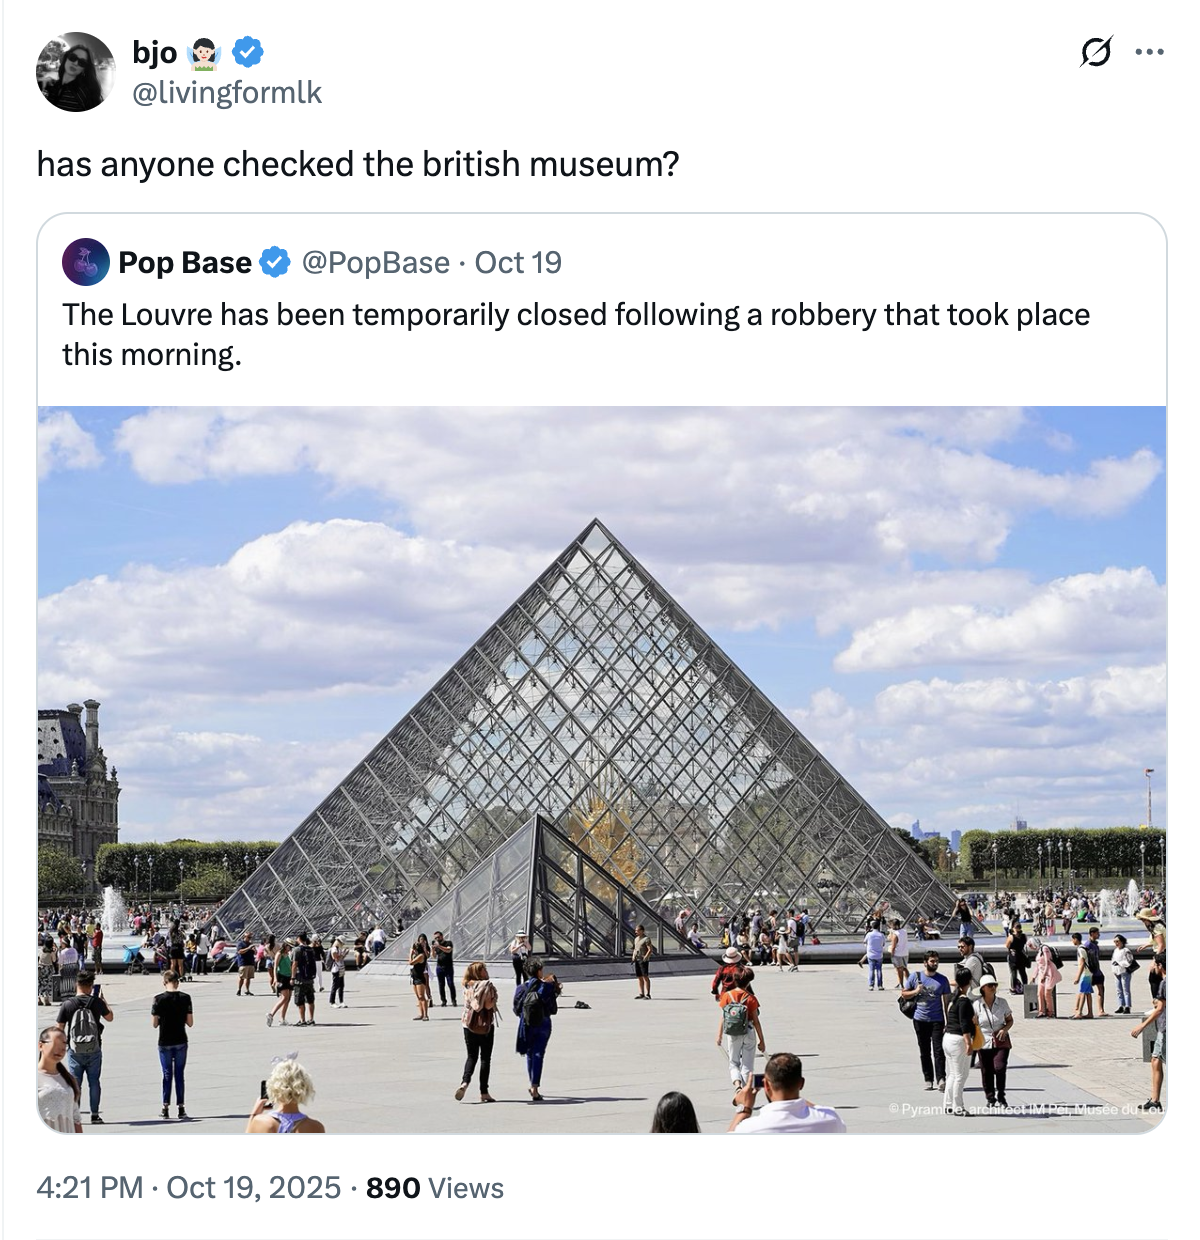1200x1240 pixels.
Task: Click bjo's blue verified badge
Action: coord(248,51)
